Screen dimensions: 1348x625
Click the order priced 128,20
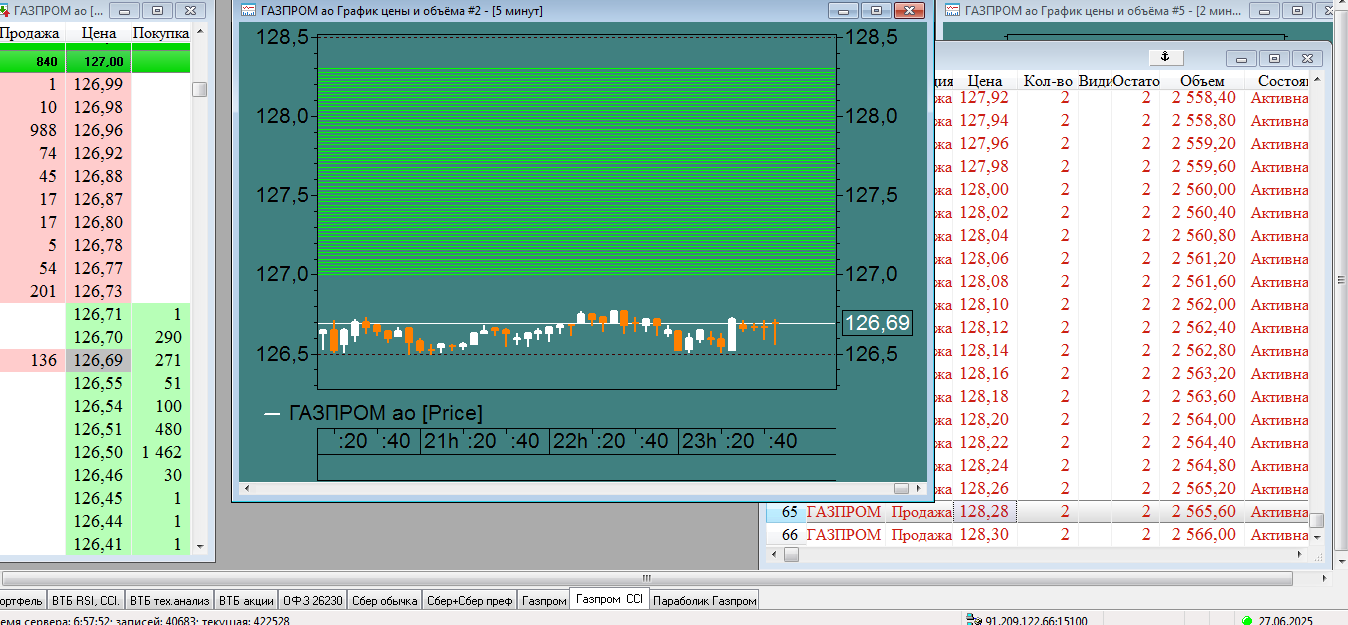point(984,419)
